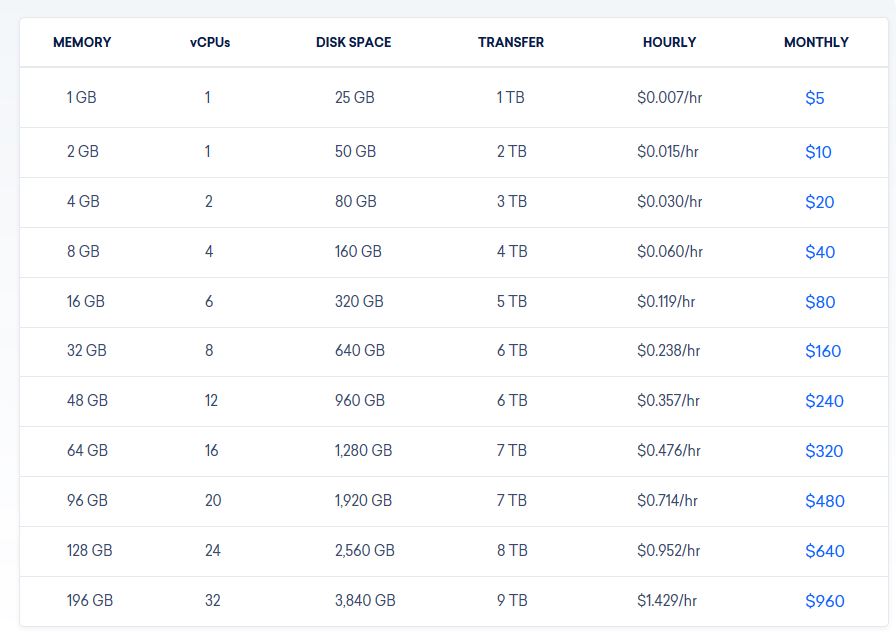This screenshot has height=639, width=896.
Task: Click the $40 monthly price
Action: (x=820, y=252)
